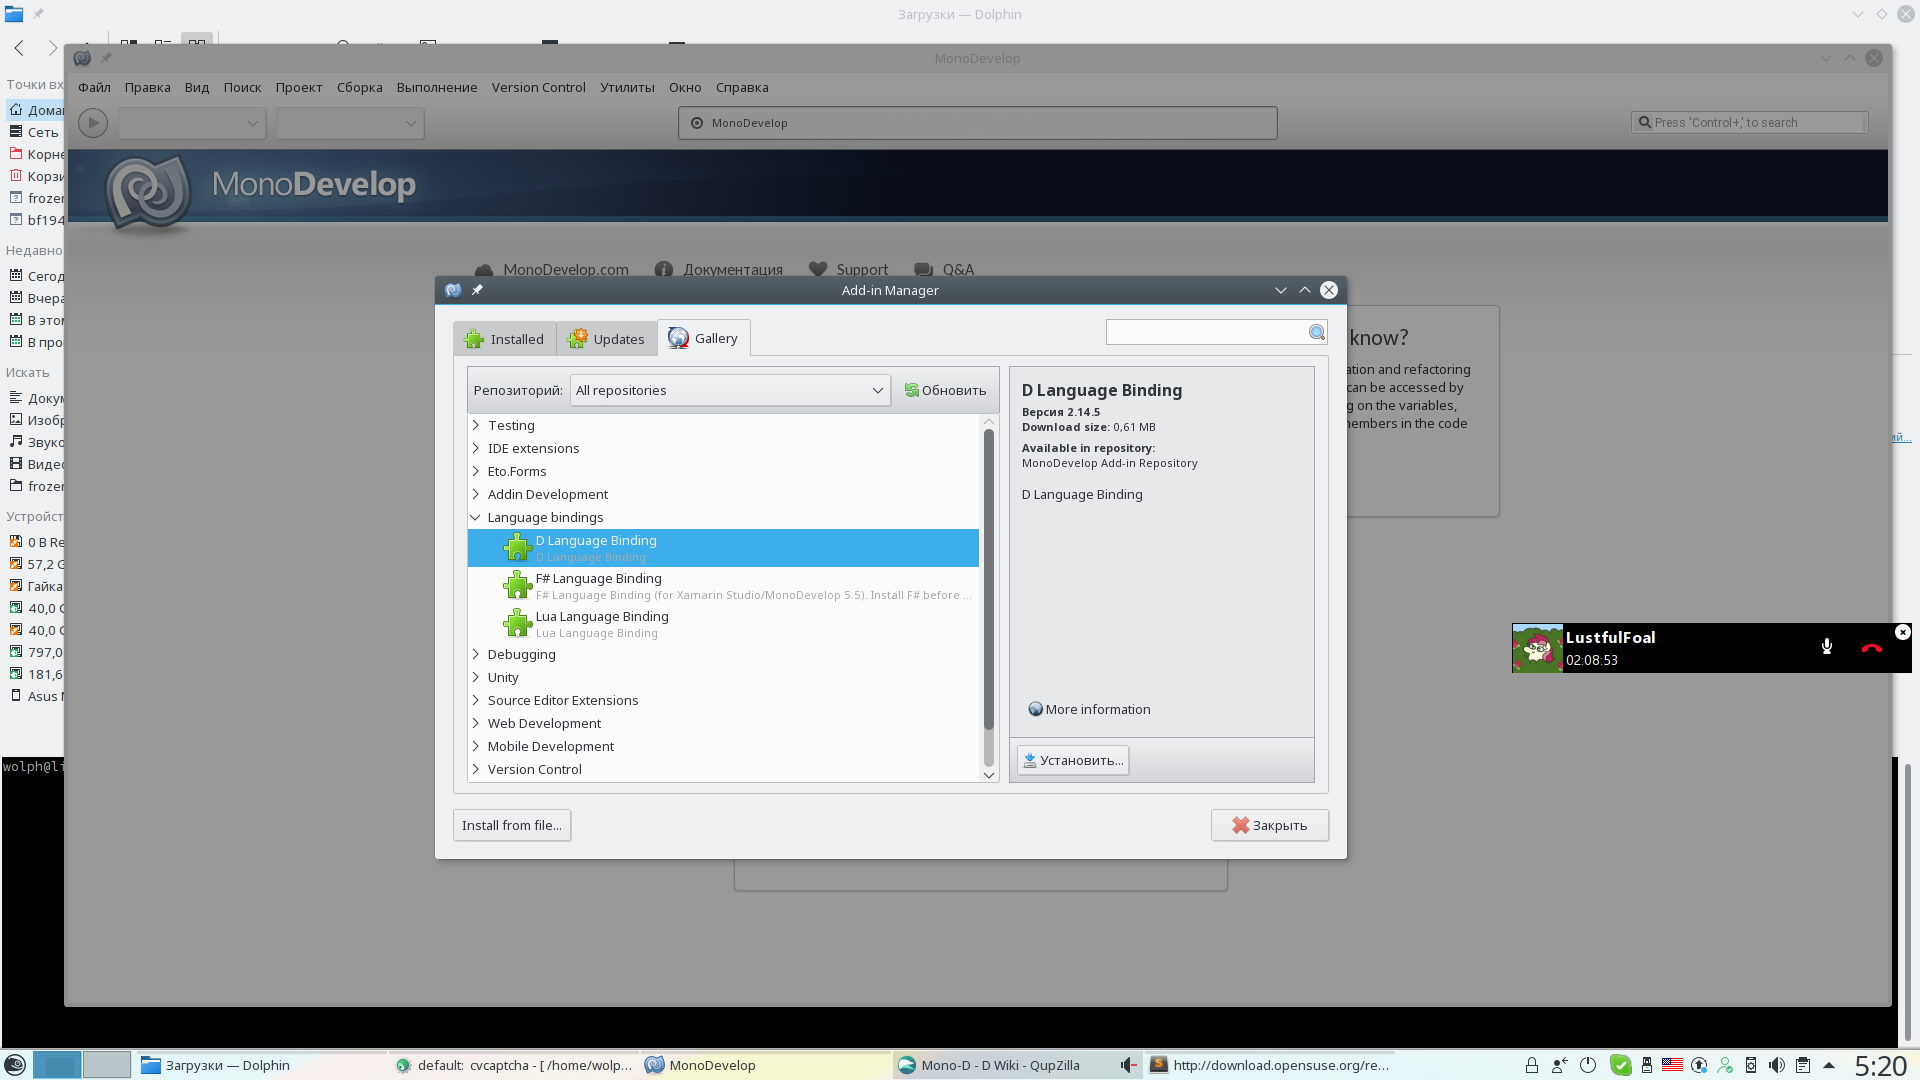Click the add-in search input field
This screenshot has width=1920, height=1080.
pyautogui.click(x=1206, y=333)
